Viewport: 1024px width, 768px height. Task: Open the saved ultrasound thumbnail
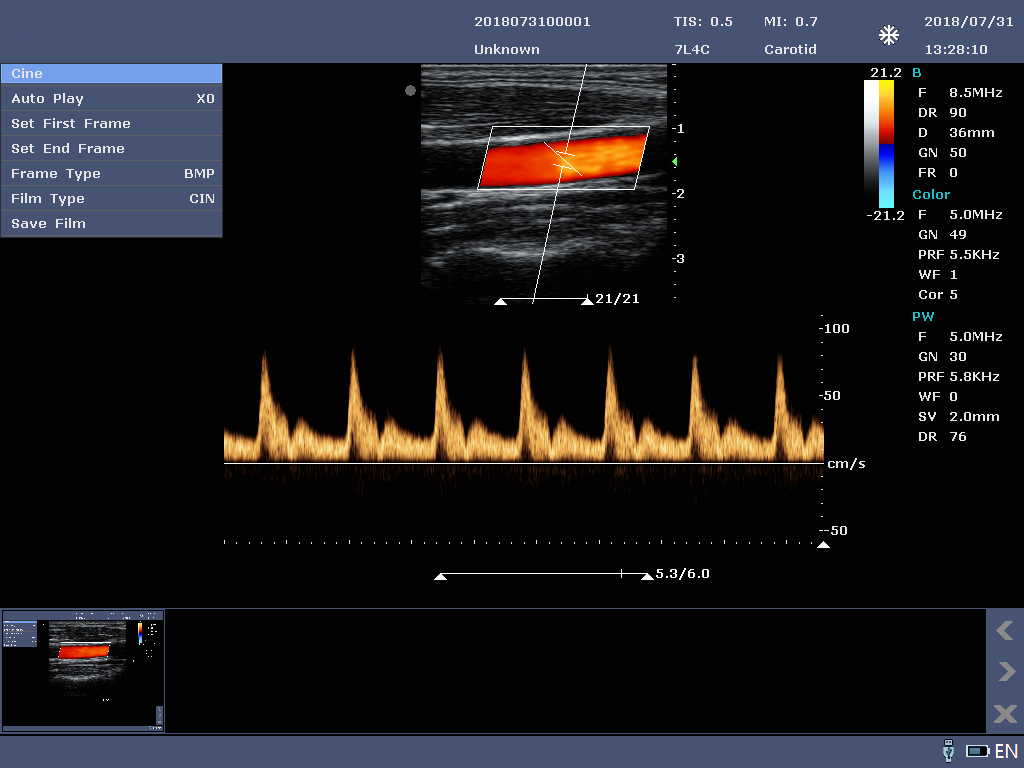pyautogui.click(x=83, y=671)
